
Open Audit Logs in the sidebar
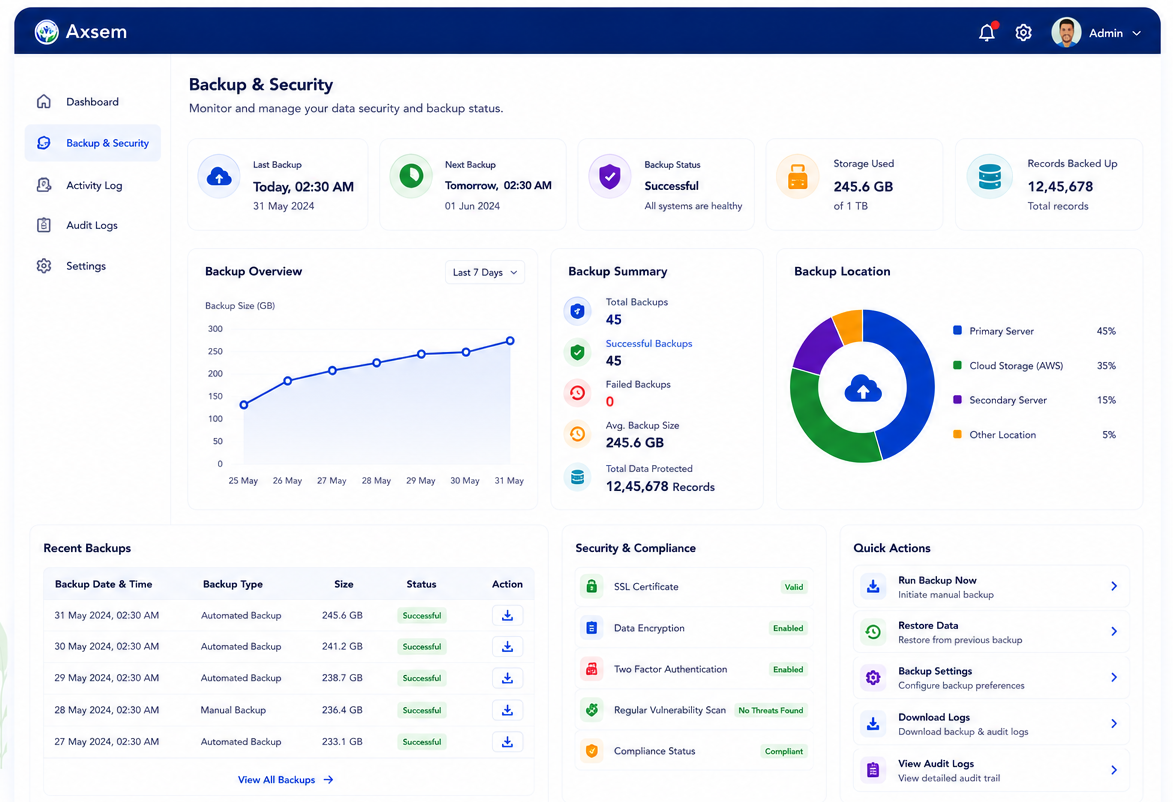(x=93, y=225)
